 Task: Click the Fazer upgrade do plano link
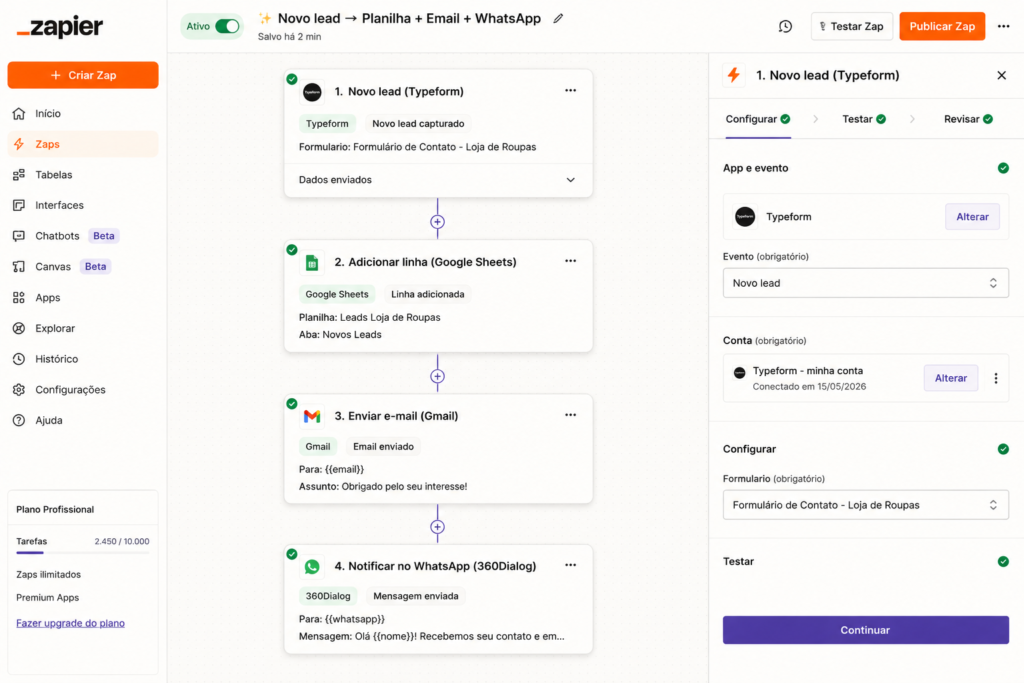tap(71, 623)
